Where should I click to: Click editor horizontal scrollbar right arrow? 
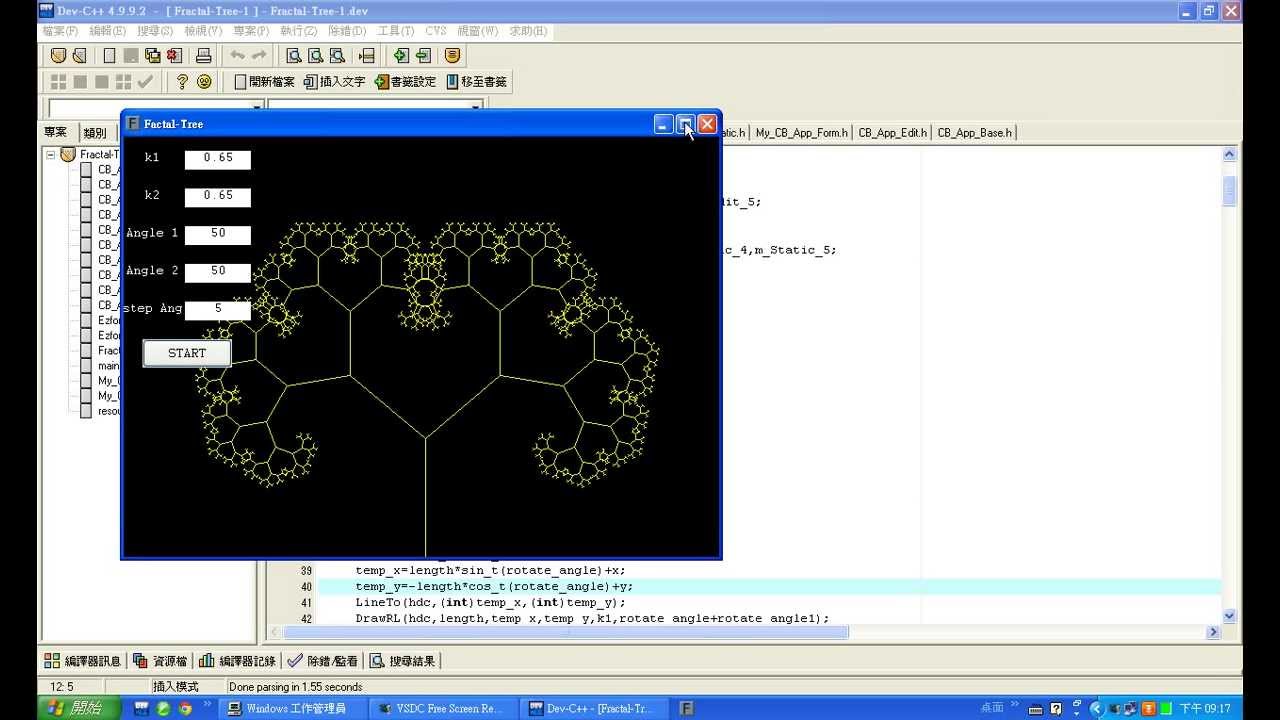(x=1213, y=632)
